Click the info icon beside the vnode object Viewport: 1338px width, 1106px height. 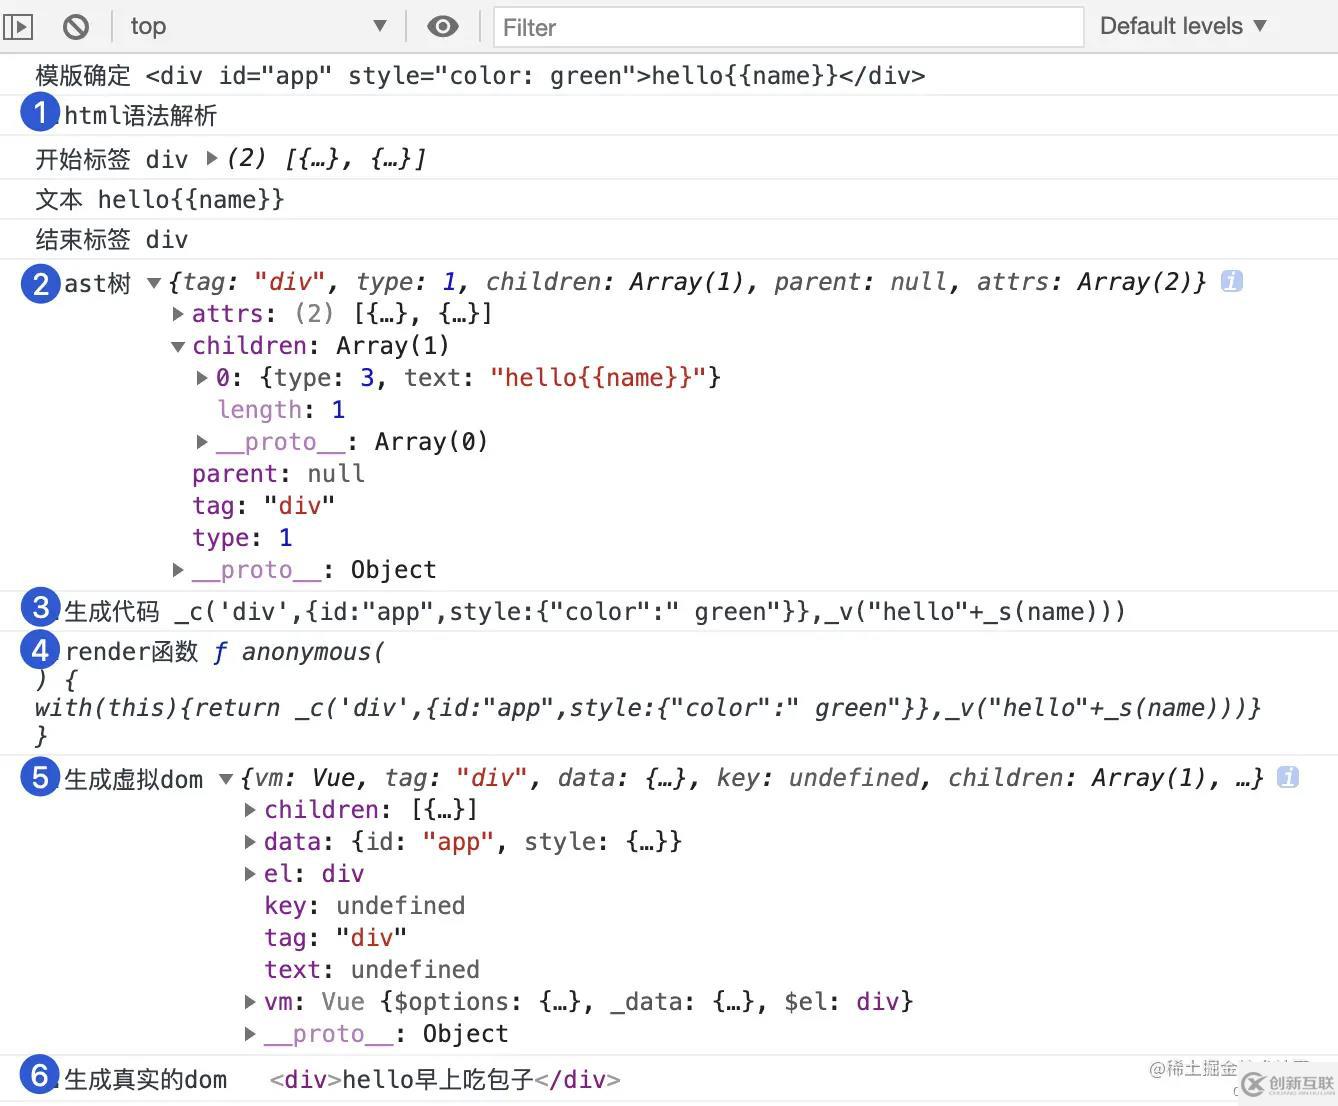pos(1288,777)
